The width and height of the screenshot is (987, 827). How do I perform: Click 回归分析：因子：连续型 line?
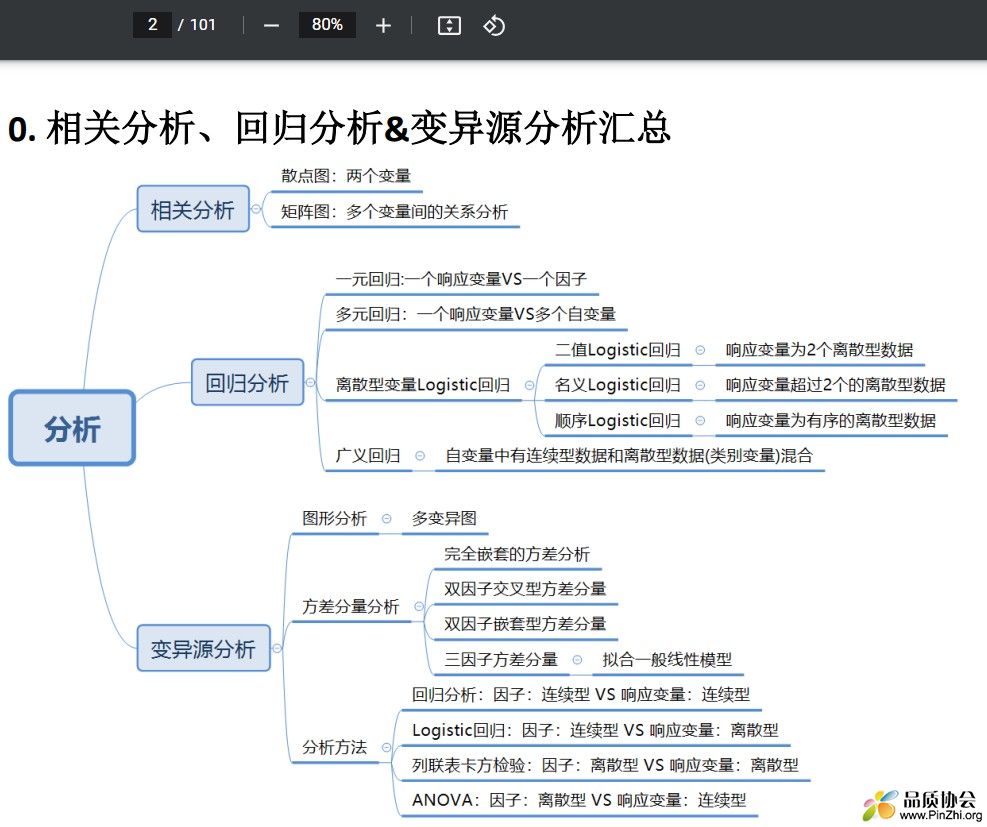581,694
